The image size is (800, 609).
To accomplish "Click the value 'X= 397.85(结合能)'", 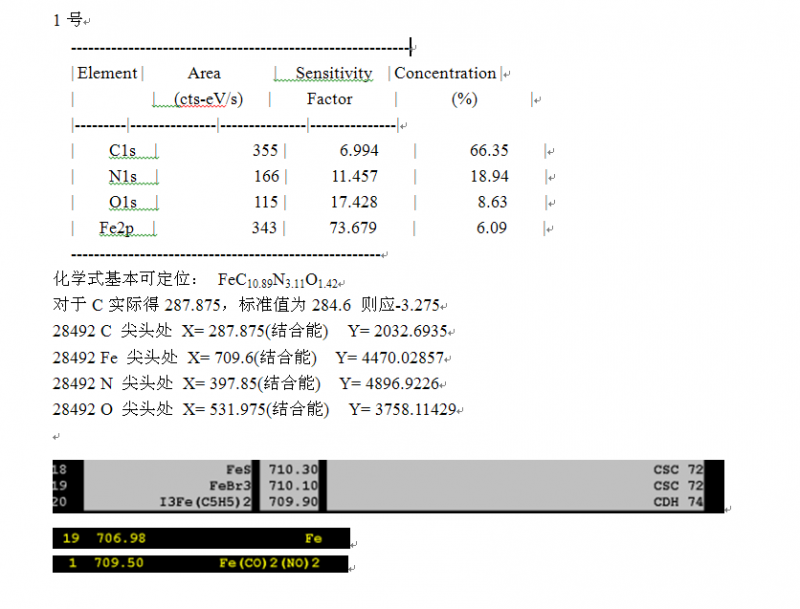I will click(252, 384).
